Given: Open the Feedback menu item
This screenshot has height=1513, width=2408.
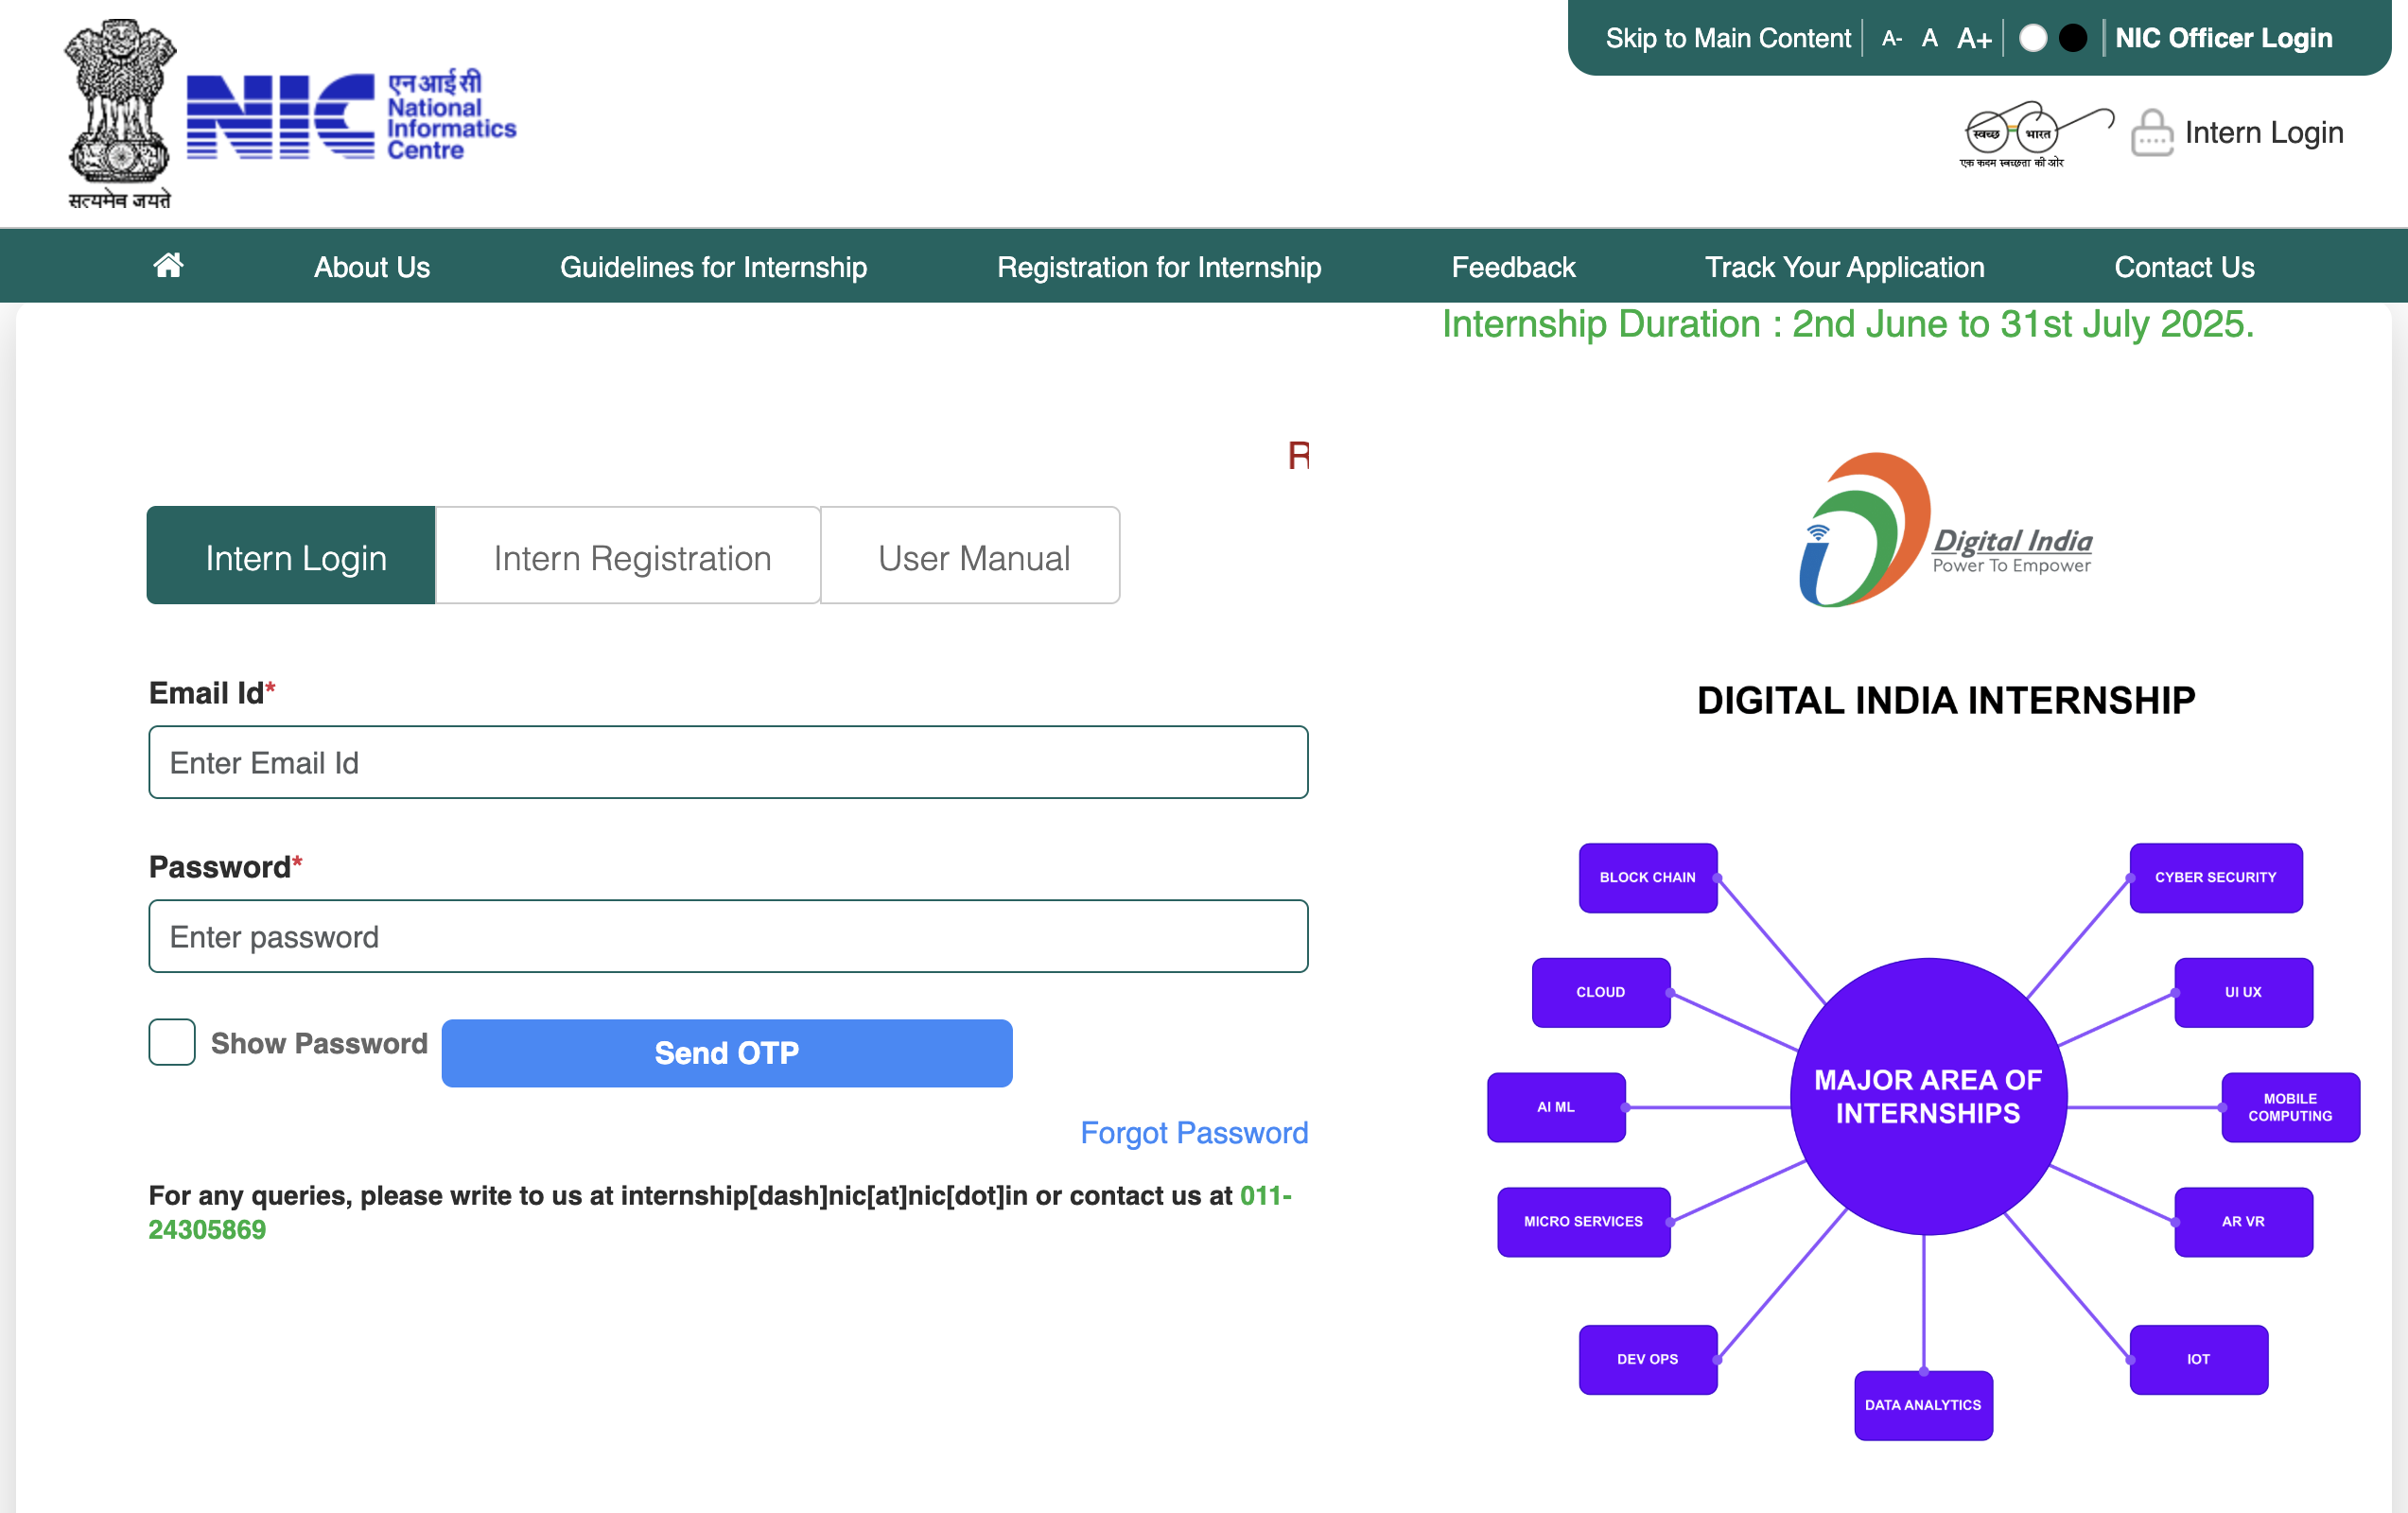Looking at the screenshot, I should 1513,267.
